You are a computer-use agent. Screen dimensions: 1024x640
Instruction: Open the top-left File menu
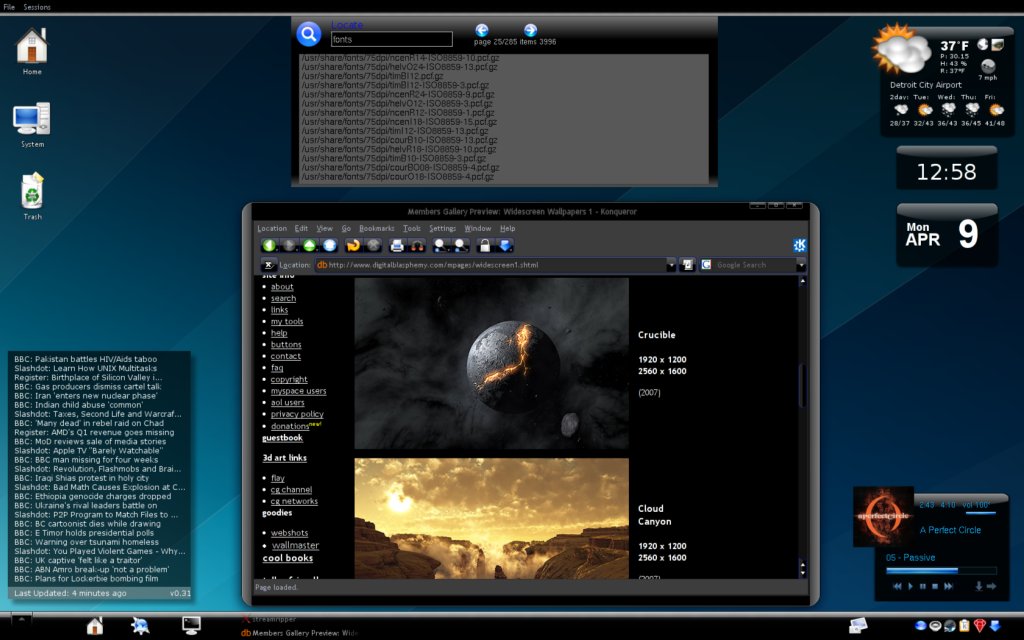(8, 7)
